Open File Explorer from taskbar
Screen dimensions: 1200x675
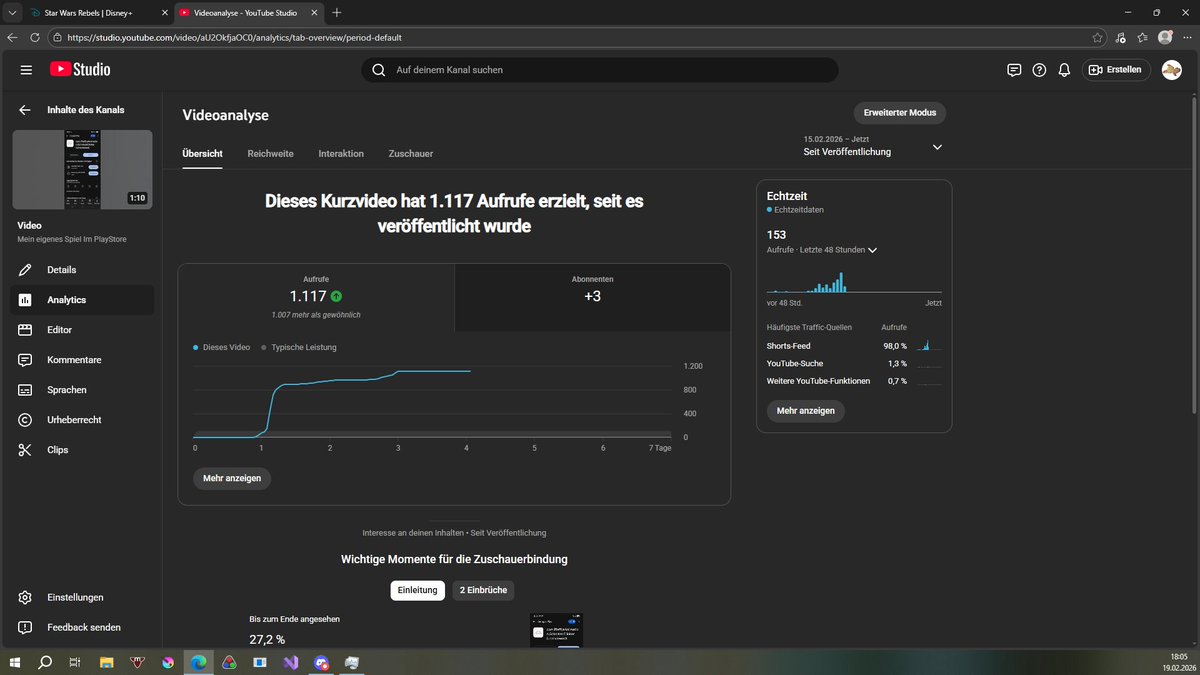[106, 662]
